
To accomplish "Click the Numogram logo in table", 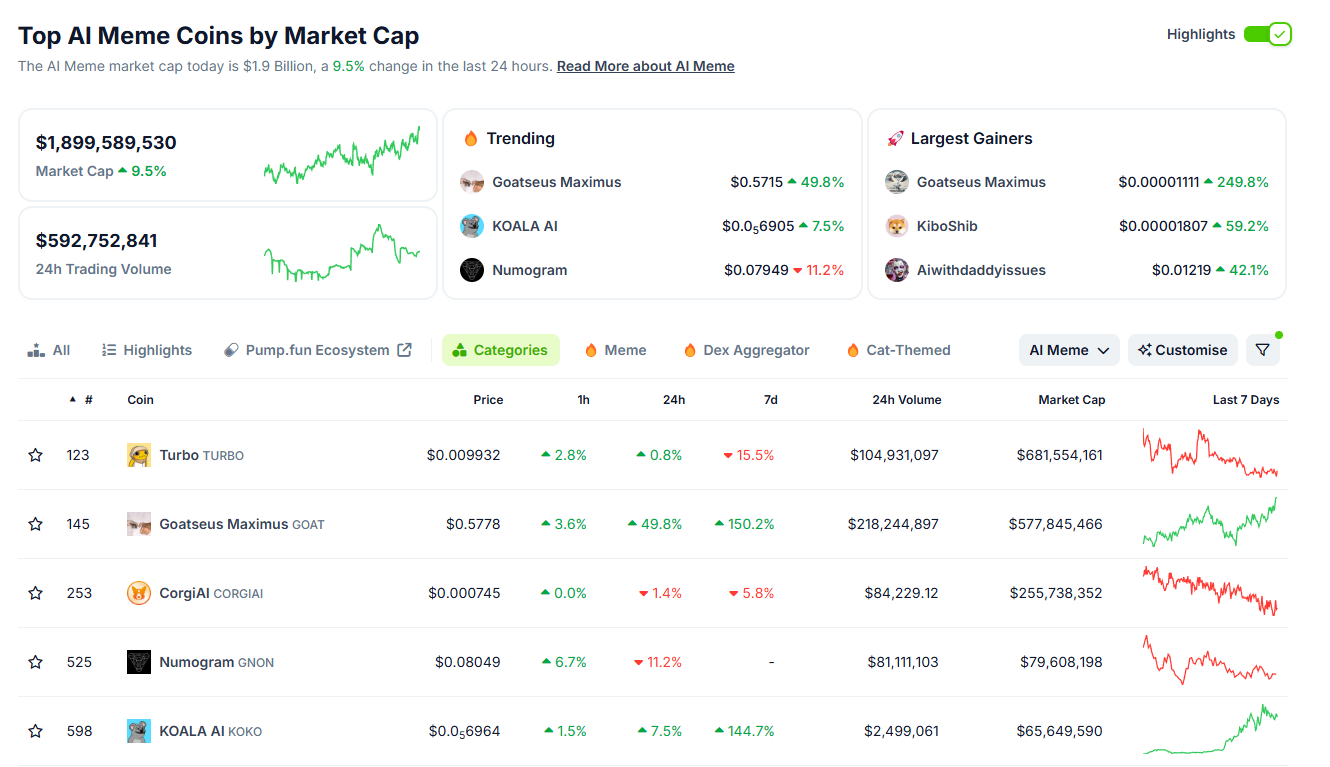I will [139, 662].
